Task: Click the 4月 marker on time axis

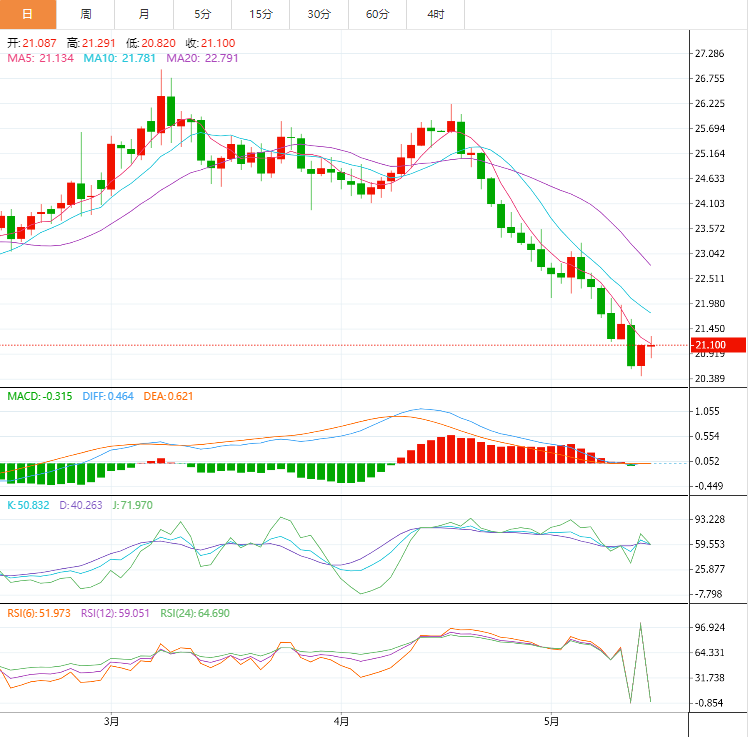Action: [x=341, y=721]
